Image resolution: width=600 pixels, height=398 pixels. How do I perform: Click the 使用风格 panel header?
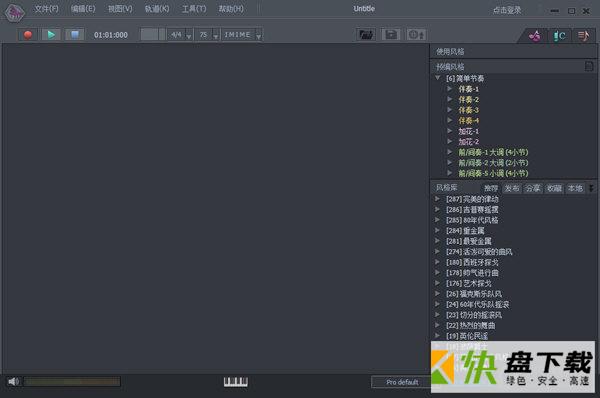[513, 51]
